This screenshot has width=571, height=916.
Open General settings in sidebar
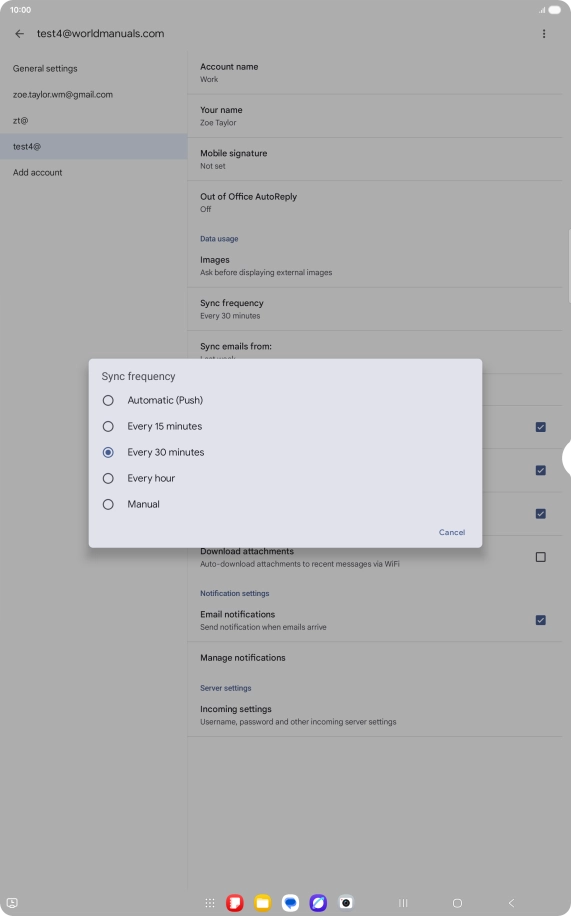94,68
